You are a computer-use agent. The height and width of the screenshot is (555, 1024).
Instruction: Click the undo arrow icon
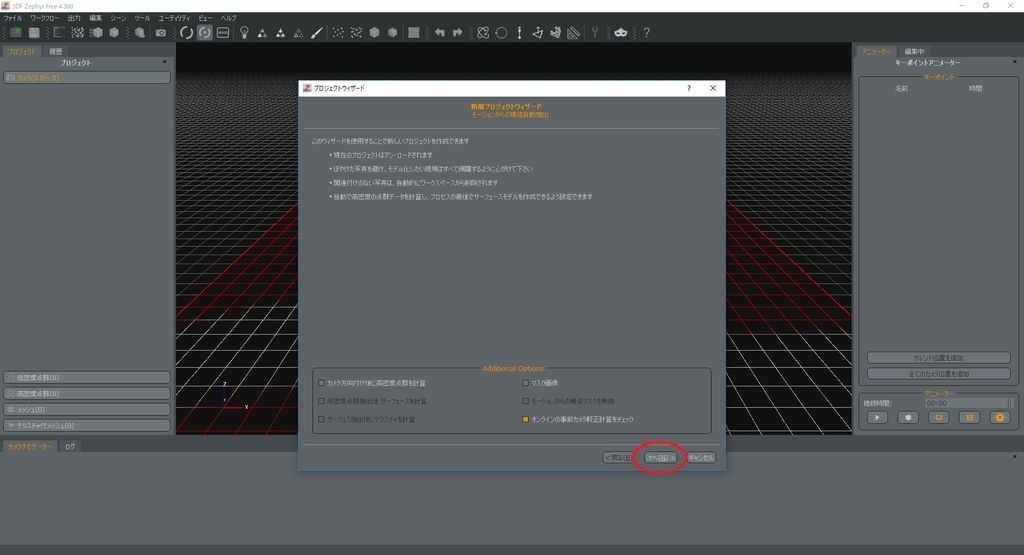tap(440, 33)
